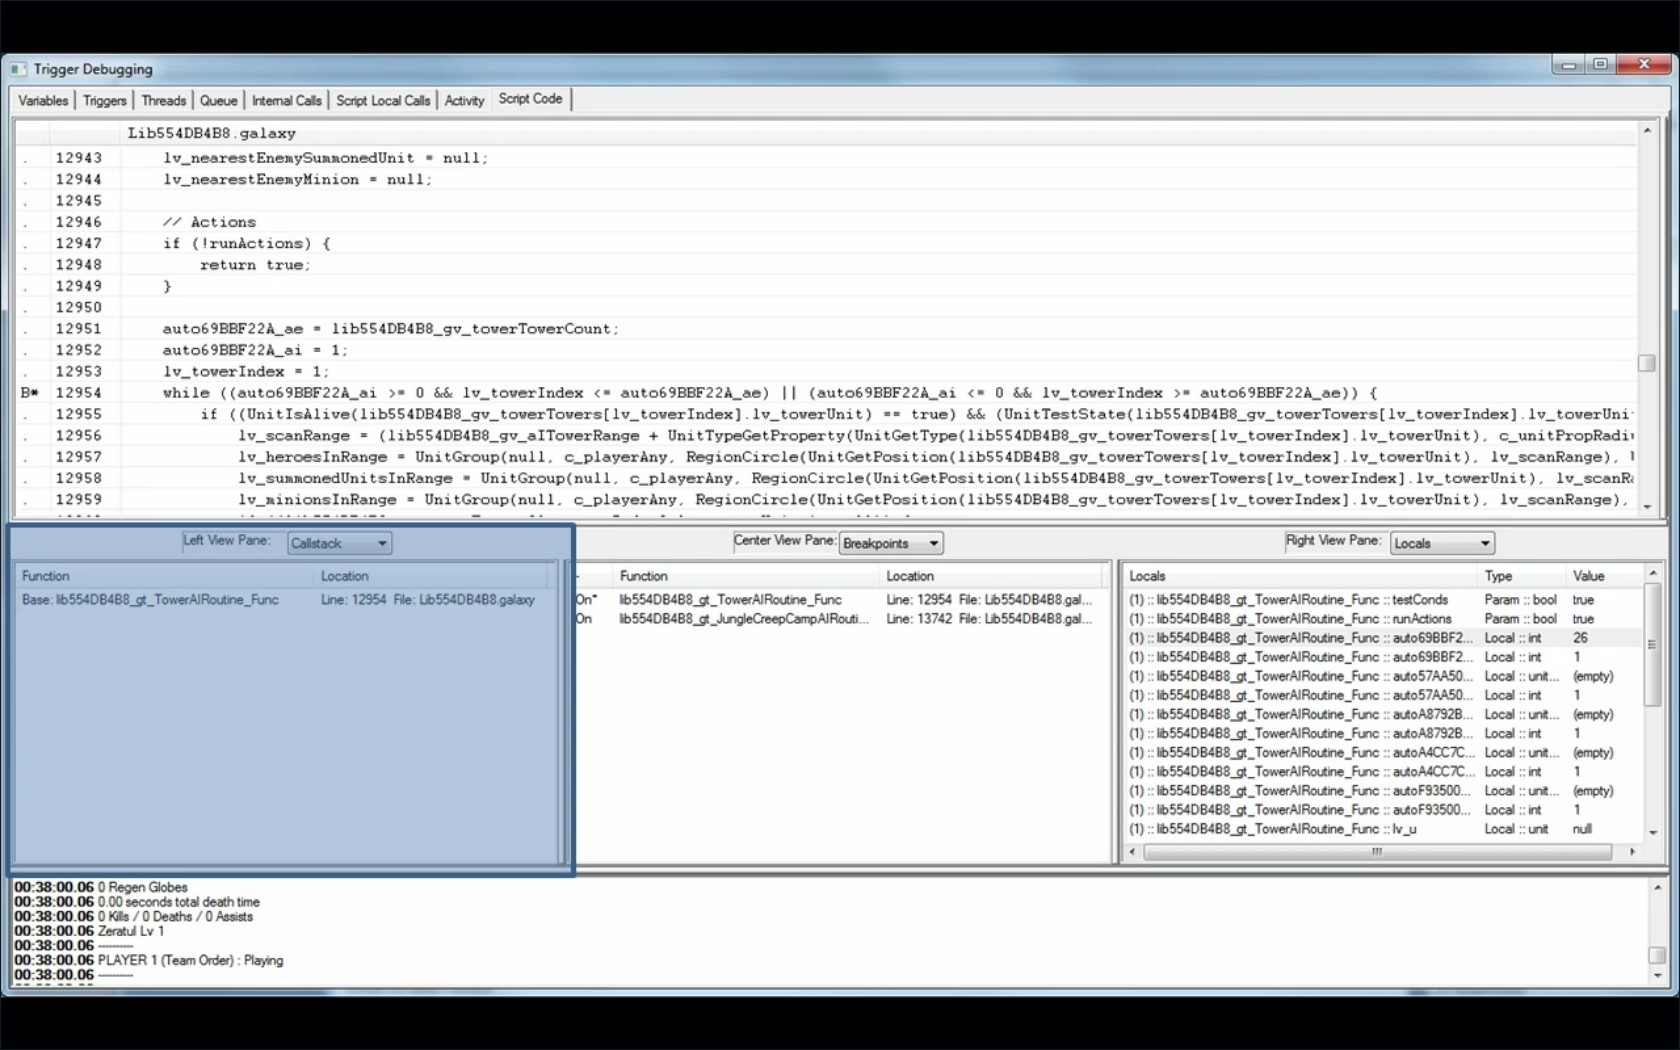Viewport: 1680px width, 1050px height.
Task: Click breakpoint marker on line 12954
Action: (29, 393)
